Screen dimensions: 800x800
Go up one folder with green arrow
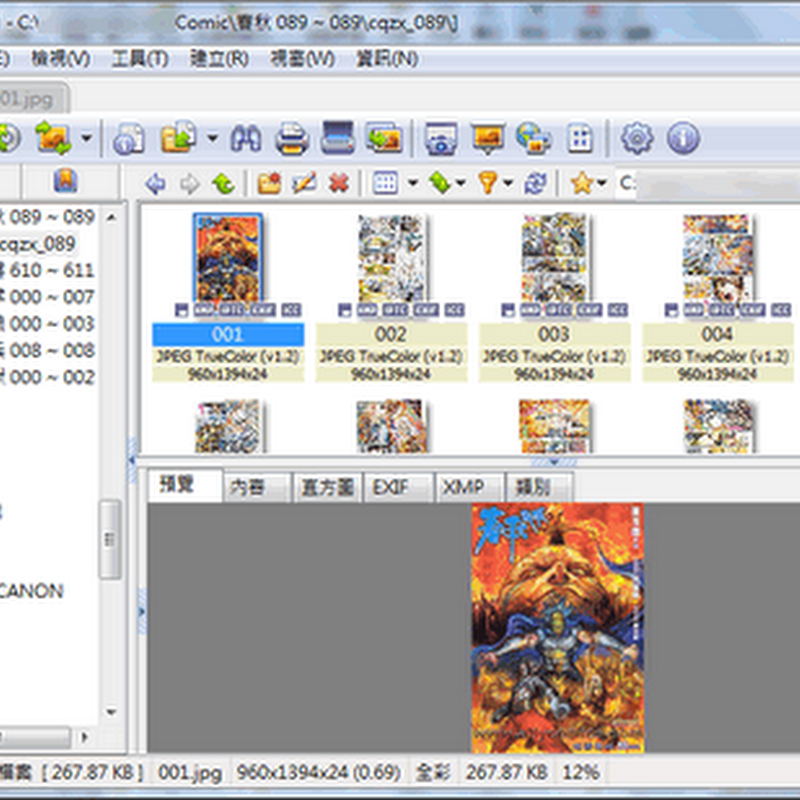tap(223, 183)
